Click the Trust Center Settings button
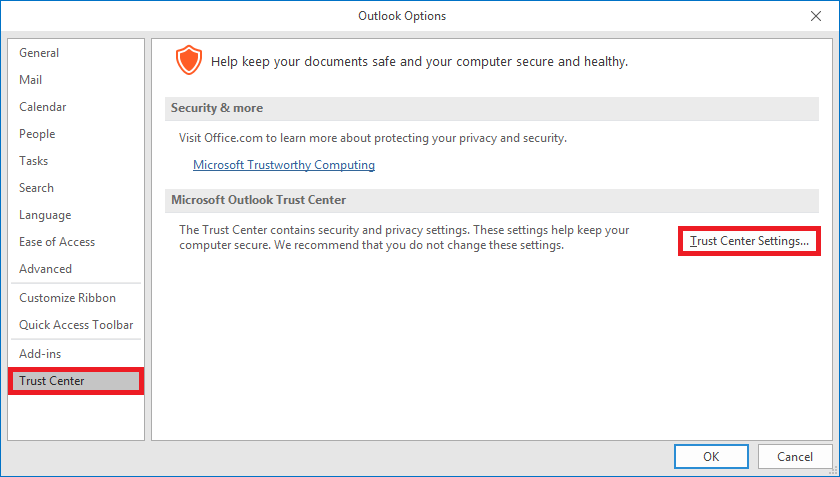 (x=749, y=241)
